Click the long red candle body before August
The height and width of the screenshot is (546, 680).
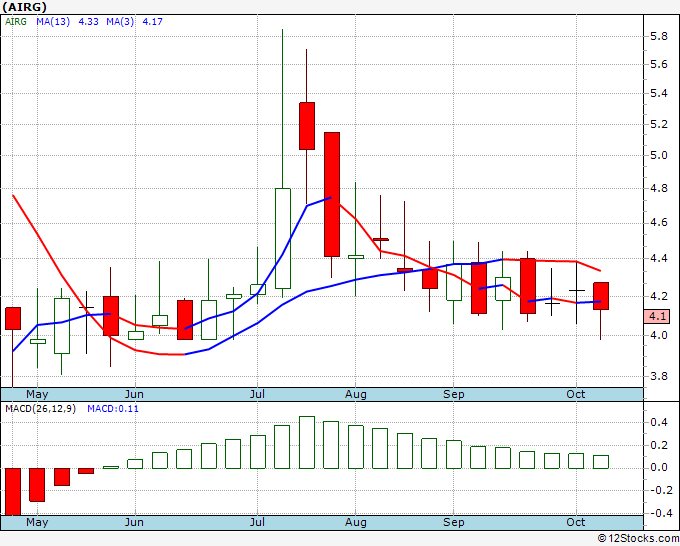pyautogui.click(x=332, y=194)
